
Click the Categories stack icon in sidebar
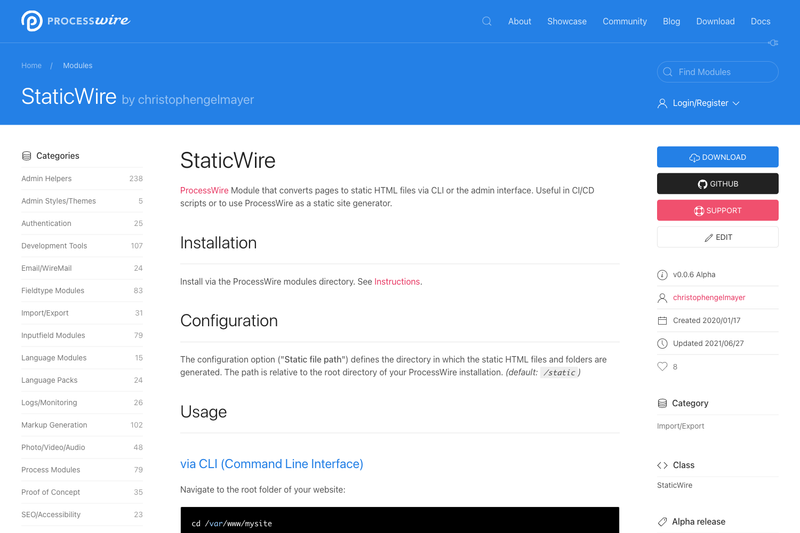(x=27, y=156)
